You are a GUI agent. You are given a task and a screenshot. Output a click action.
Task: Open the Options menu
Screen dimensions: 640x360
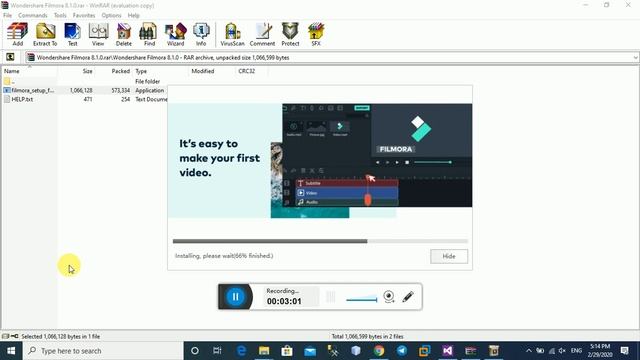(x=111, y=15)
